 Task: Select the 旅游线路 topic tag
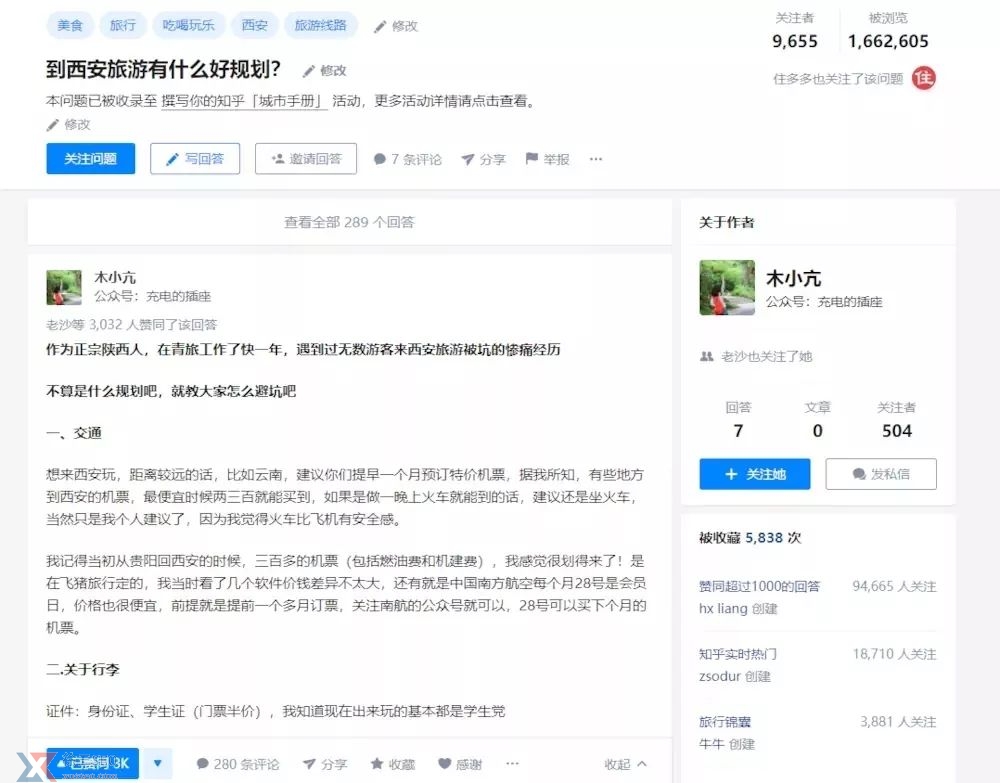[x=320, y=25]
